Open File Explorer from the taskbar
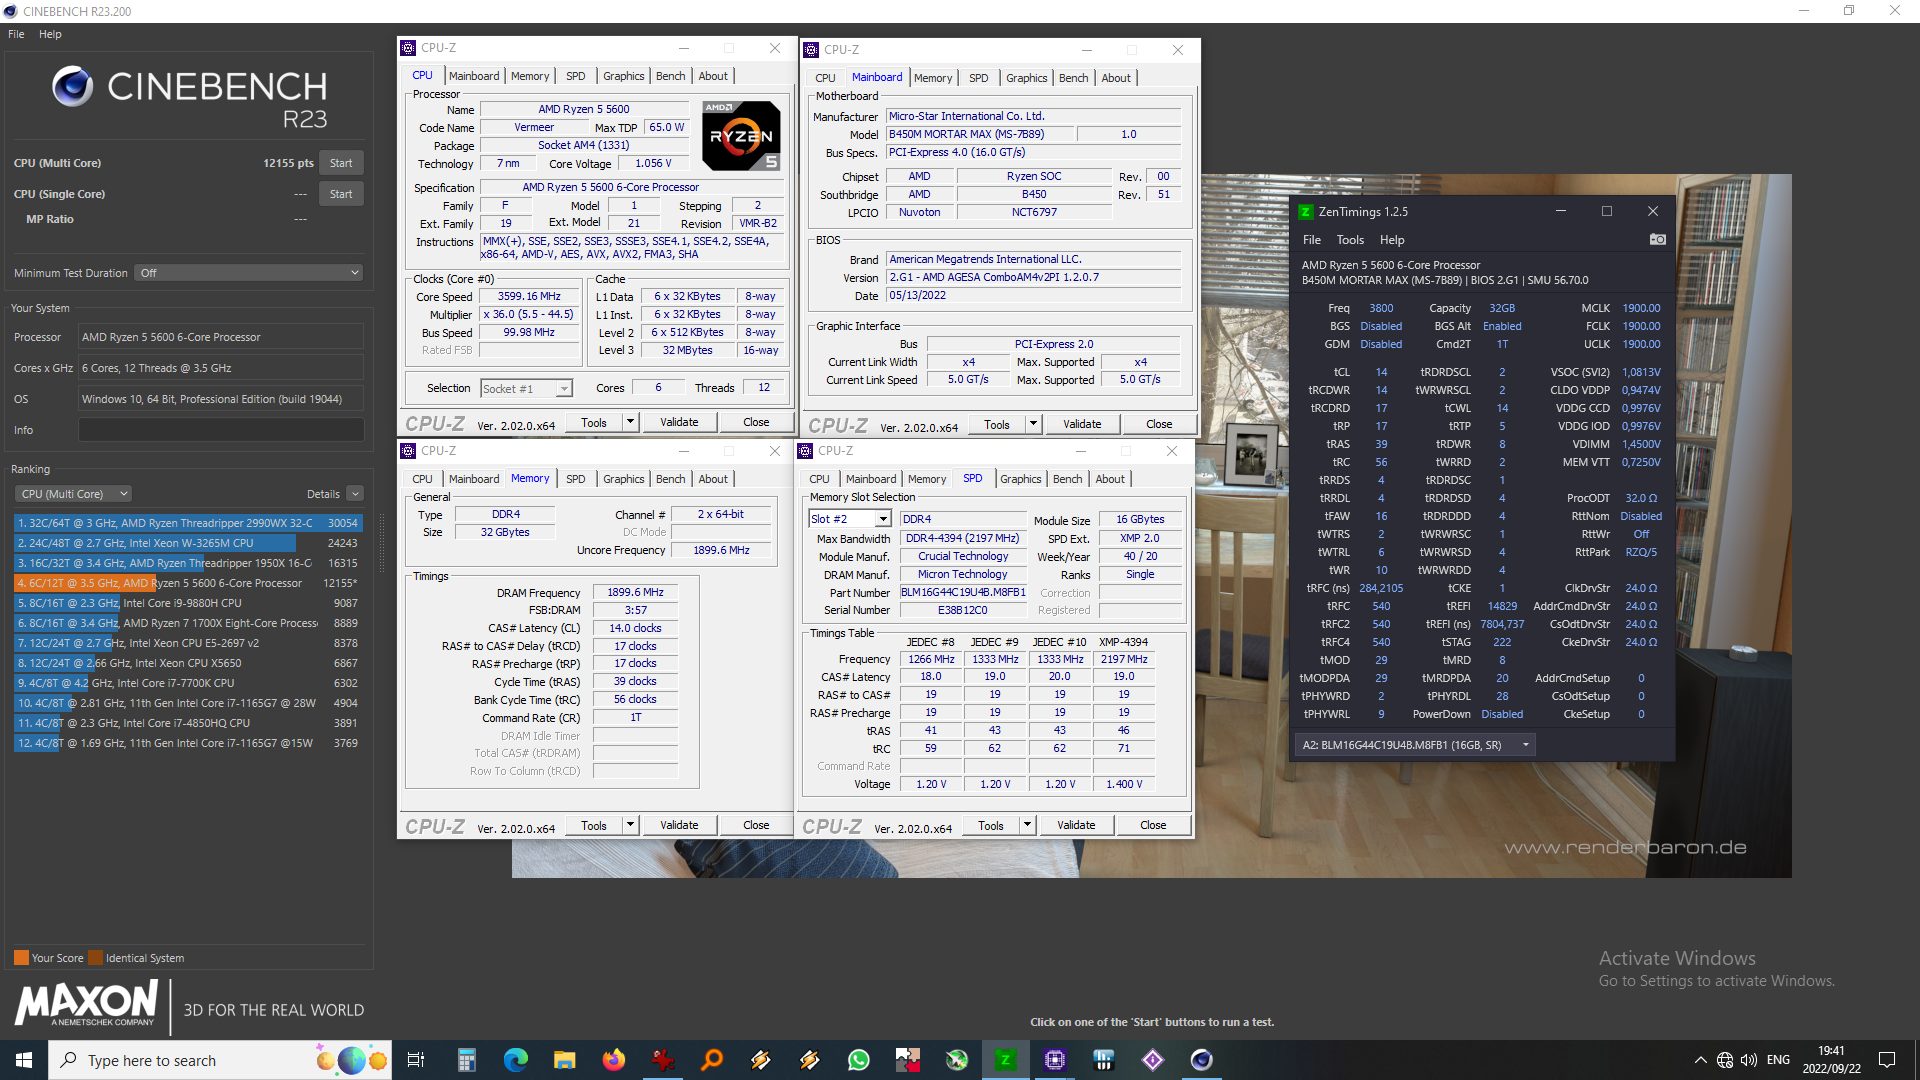 pos(564,1060)
